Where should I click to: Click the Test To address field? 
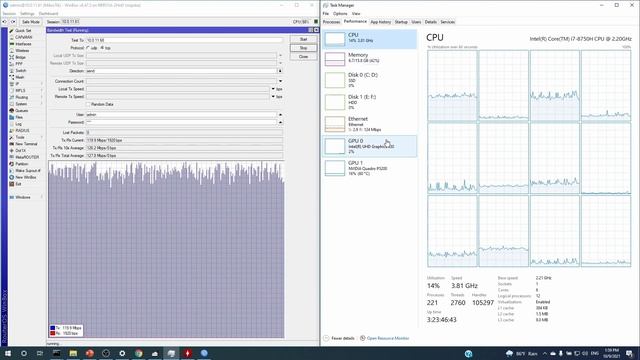point(184,40)
